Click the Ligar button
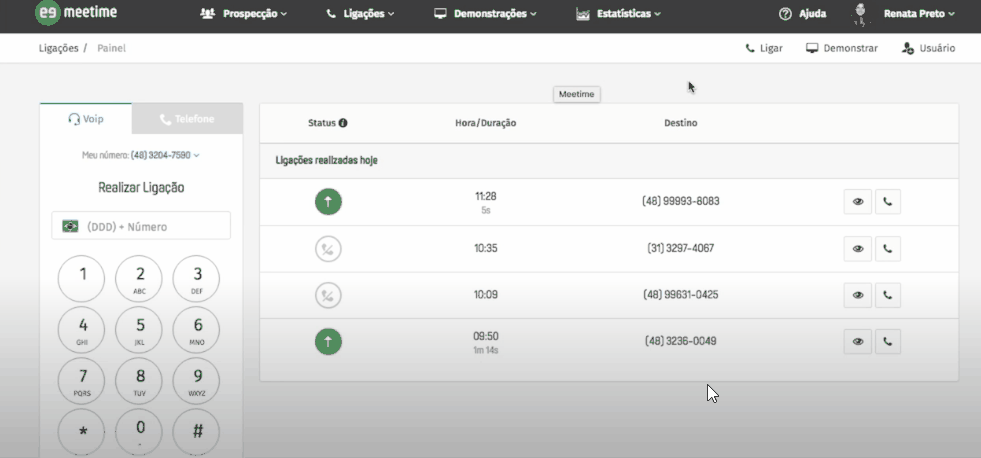Image resolution: width=981 pixels, height=458 pixels. pyautogui.click(x=764, y=48)
